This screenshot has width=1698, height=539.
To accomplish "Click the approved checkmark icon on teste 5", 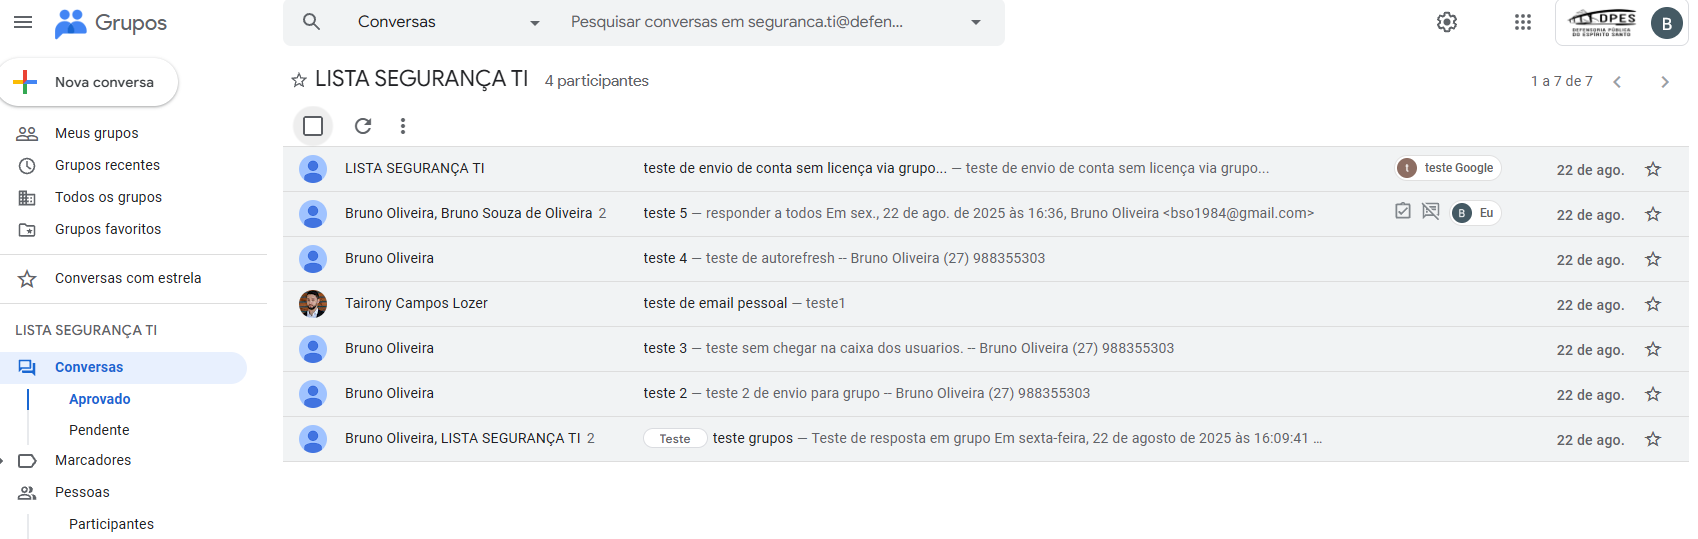I will click(1403, 211).
